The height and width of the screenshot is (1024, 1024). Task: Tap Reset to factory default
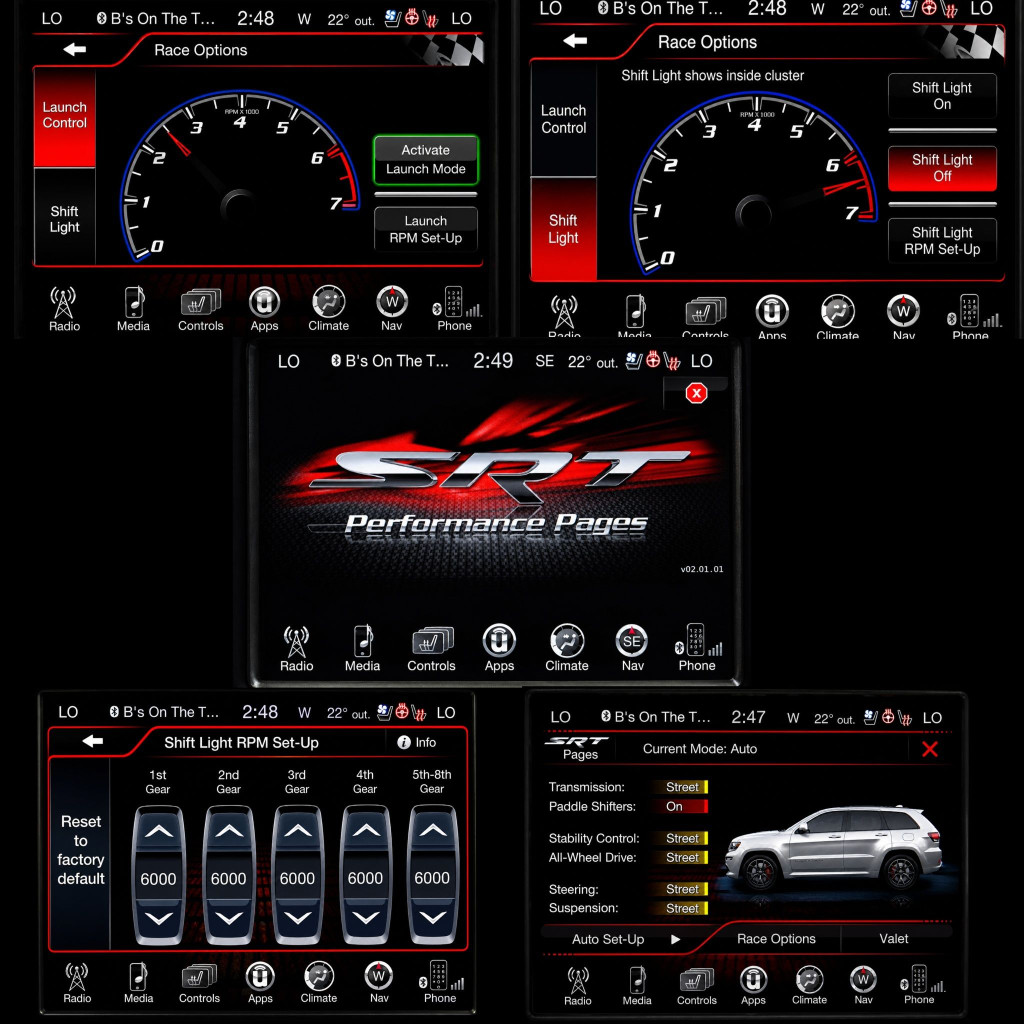point(80,850)
